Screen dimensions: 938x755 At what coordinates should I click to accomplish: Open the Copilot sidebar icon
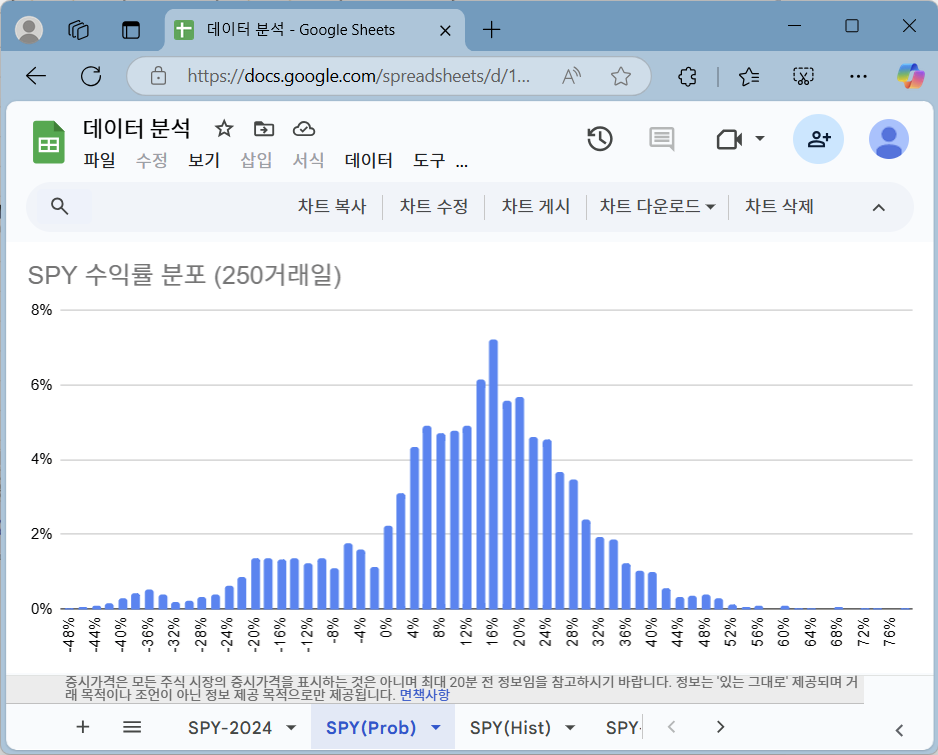(x=910, y=76)
